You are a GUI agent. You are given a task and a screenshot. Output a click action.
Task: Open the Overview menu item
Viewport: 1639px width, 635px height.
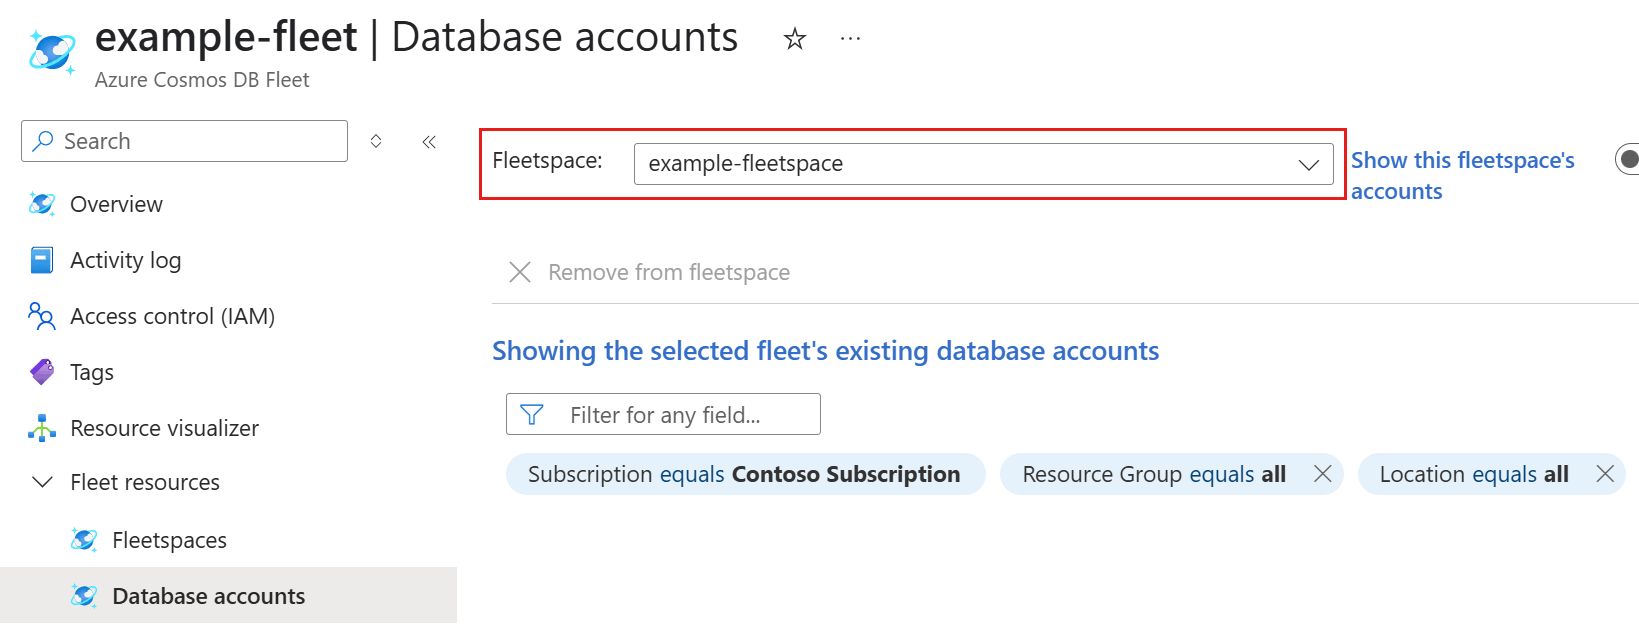pos(116,205)
